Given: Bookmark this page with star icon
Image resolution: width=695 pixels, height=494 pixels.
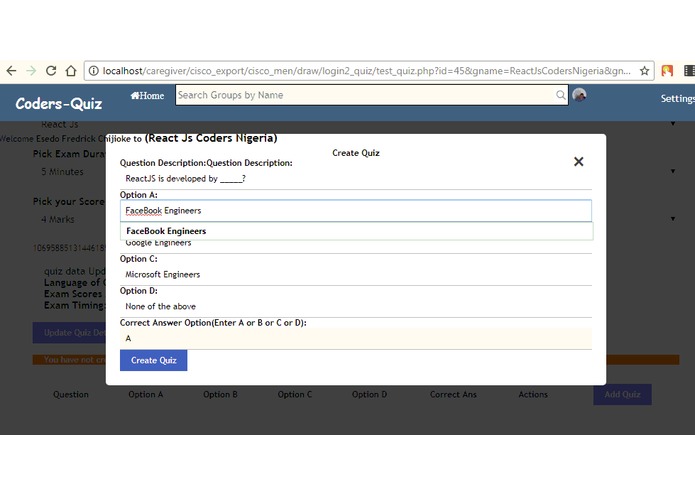Looking at the screenshot, I should click(x=644, y=71).
